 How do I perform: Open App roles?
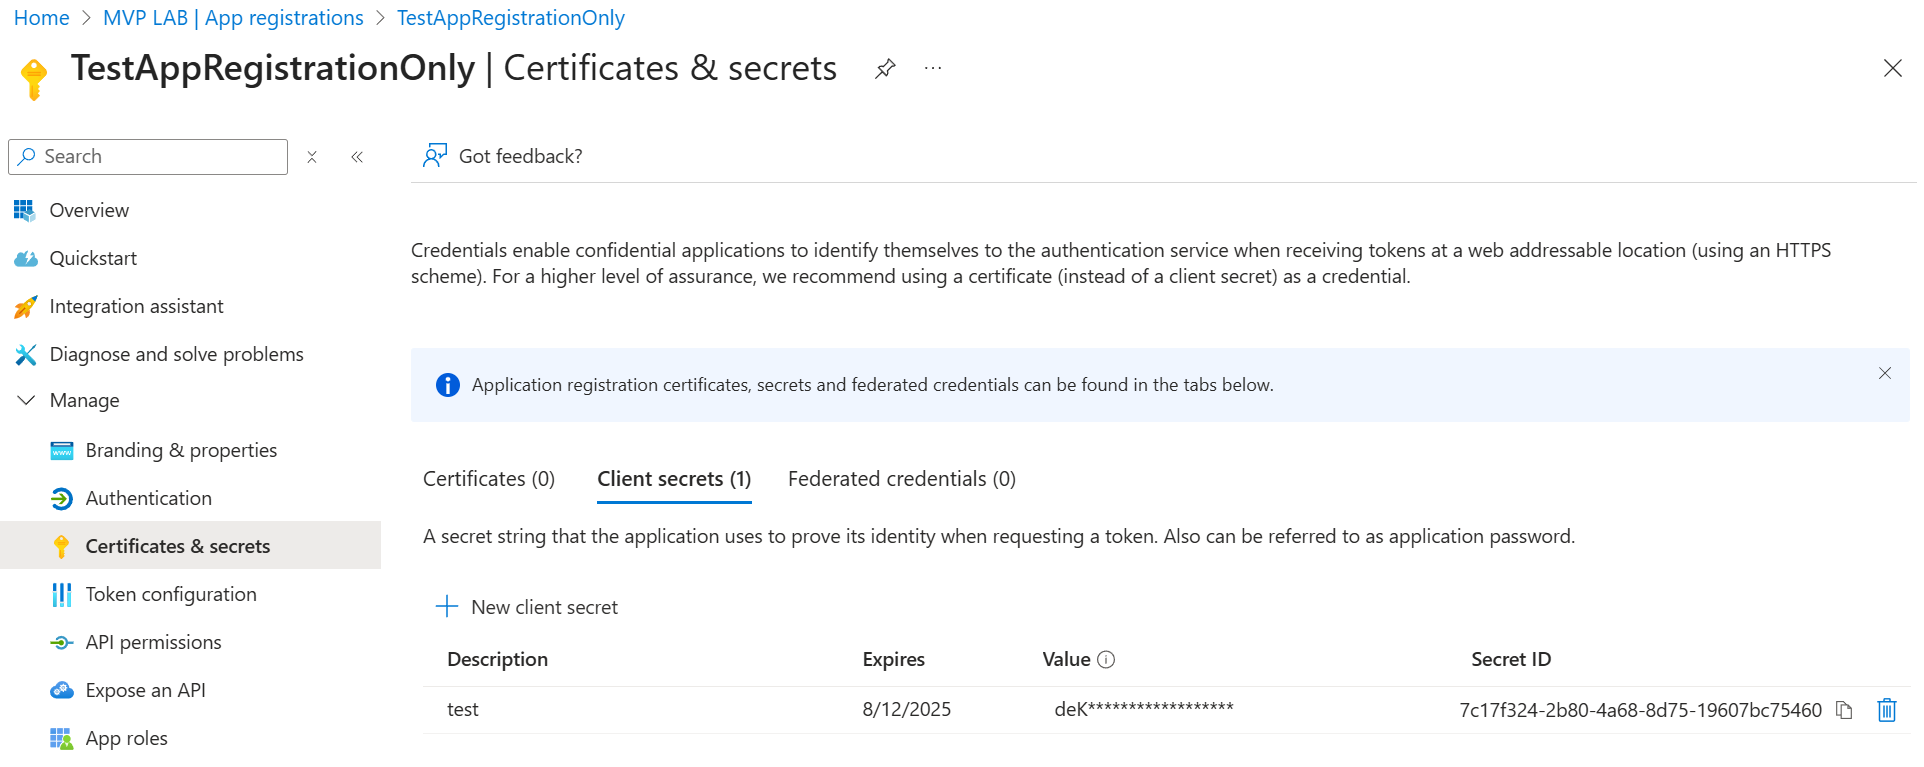coord(126,738)
